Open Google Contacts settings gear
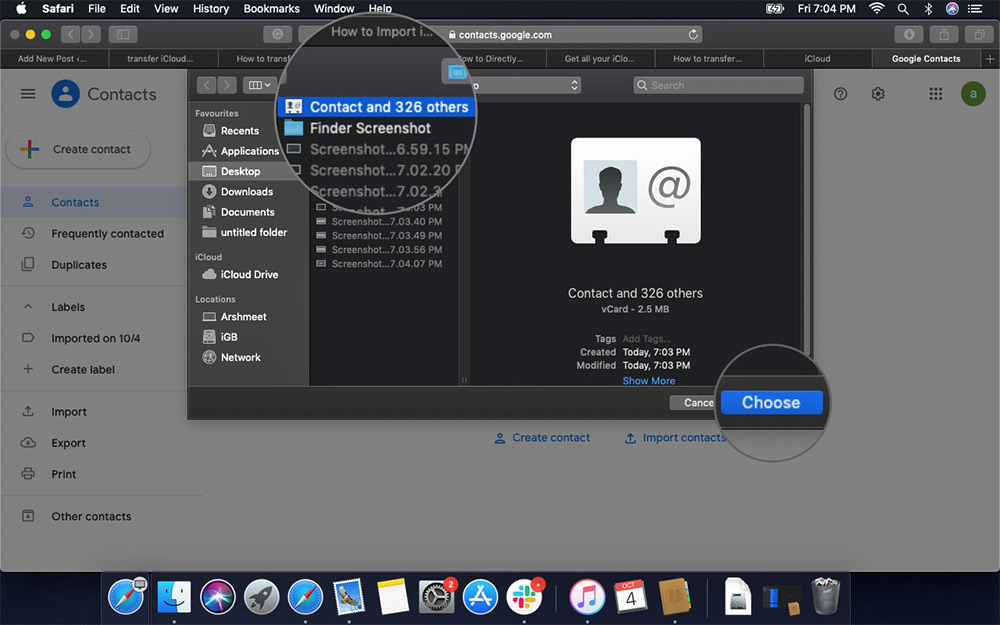 pyautogui.click(x=878, y=94)
